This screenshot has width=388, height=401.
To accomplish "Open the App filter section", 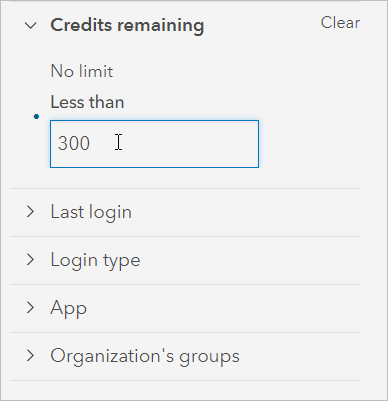I will click(x=185, y=308).
